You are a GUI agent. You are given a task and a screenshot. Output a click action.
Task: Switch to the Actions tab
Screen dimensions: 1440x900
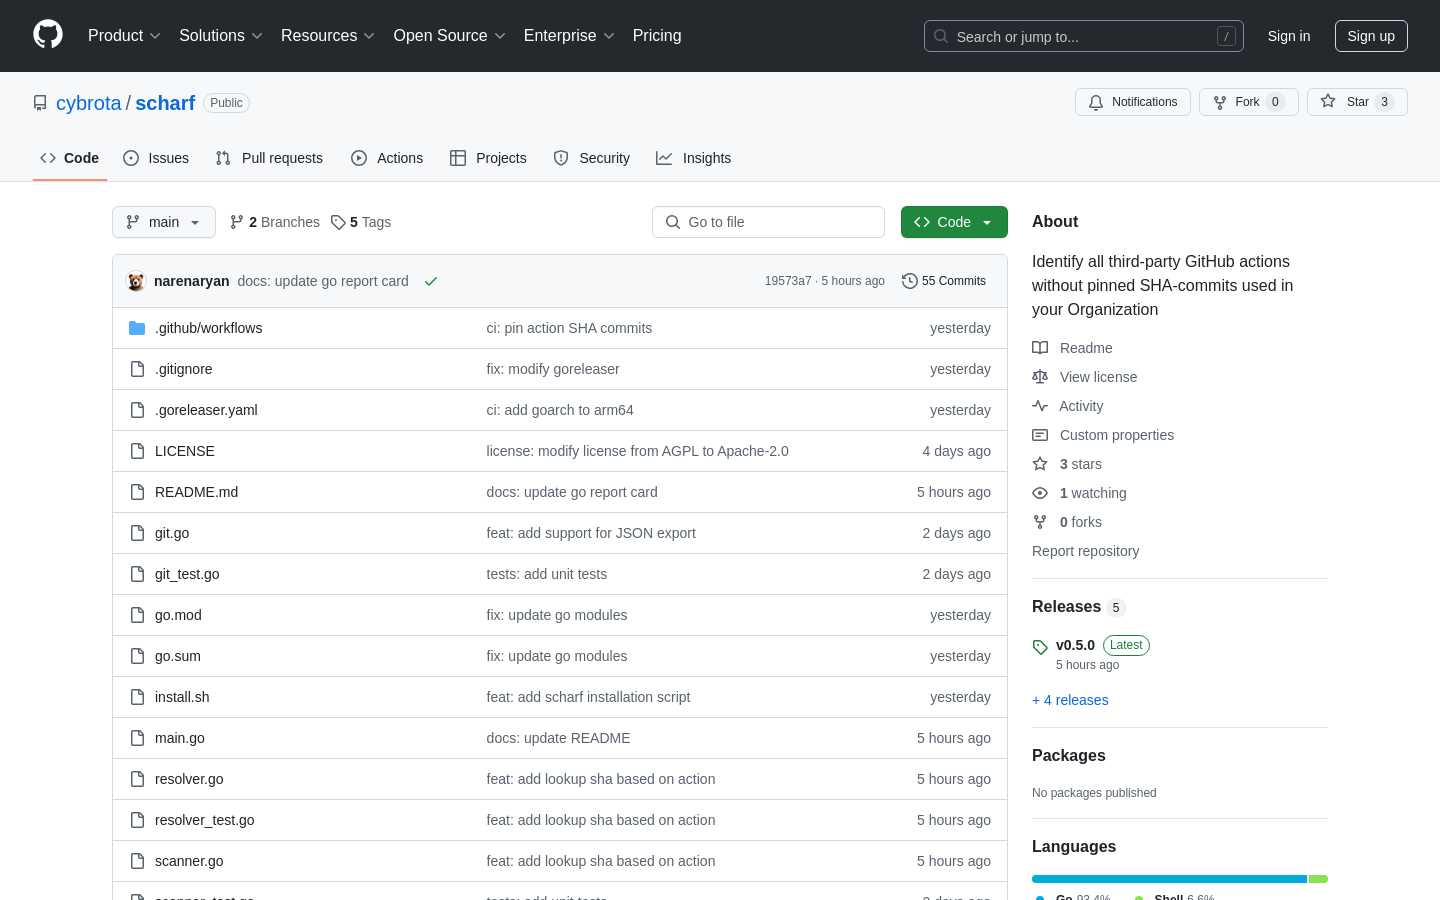click(387, 158)
